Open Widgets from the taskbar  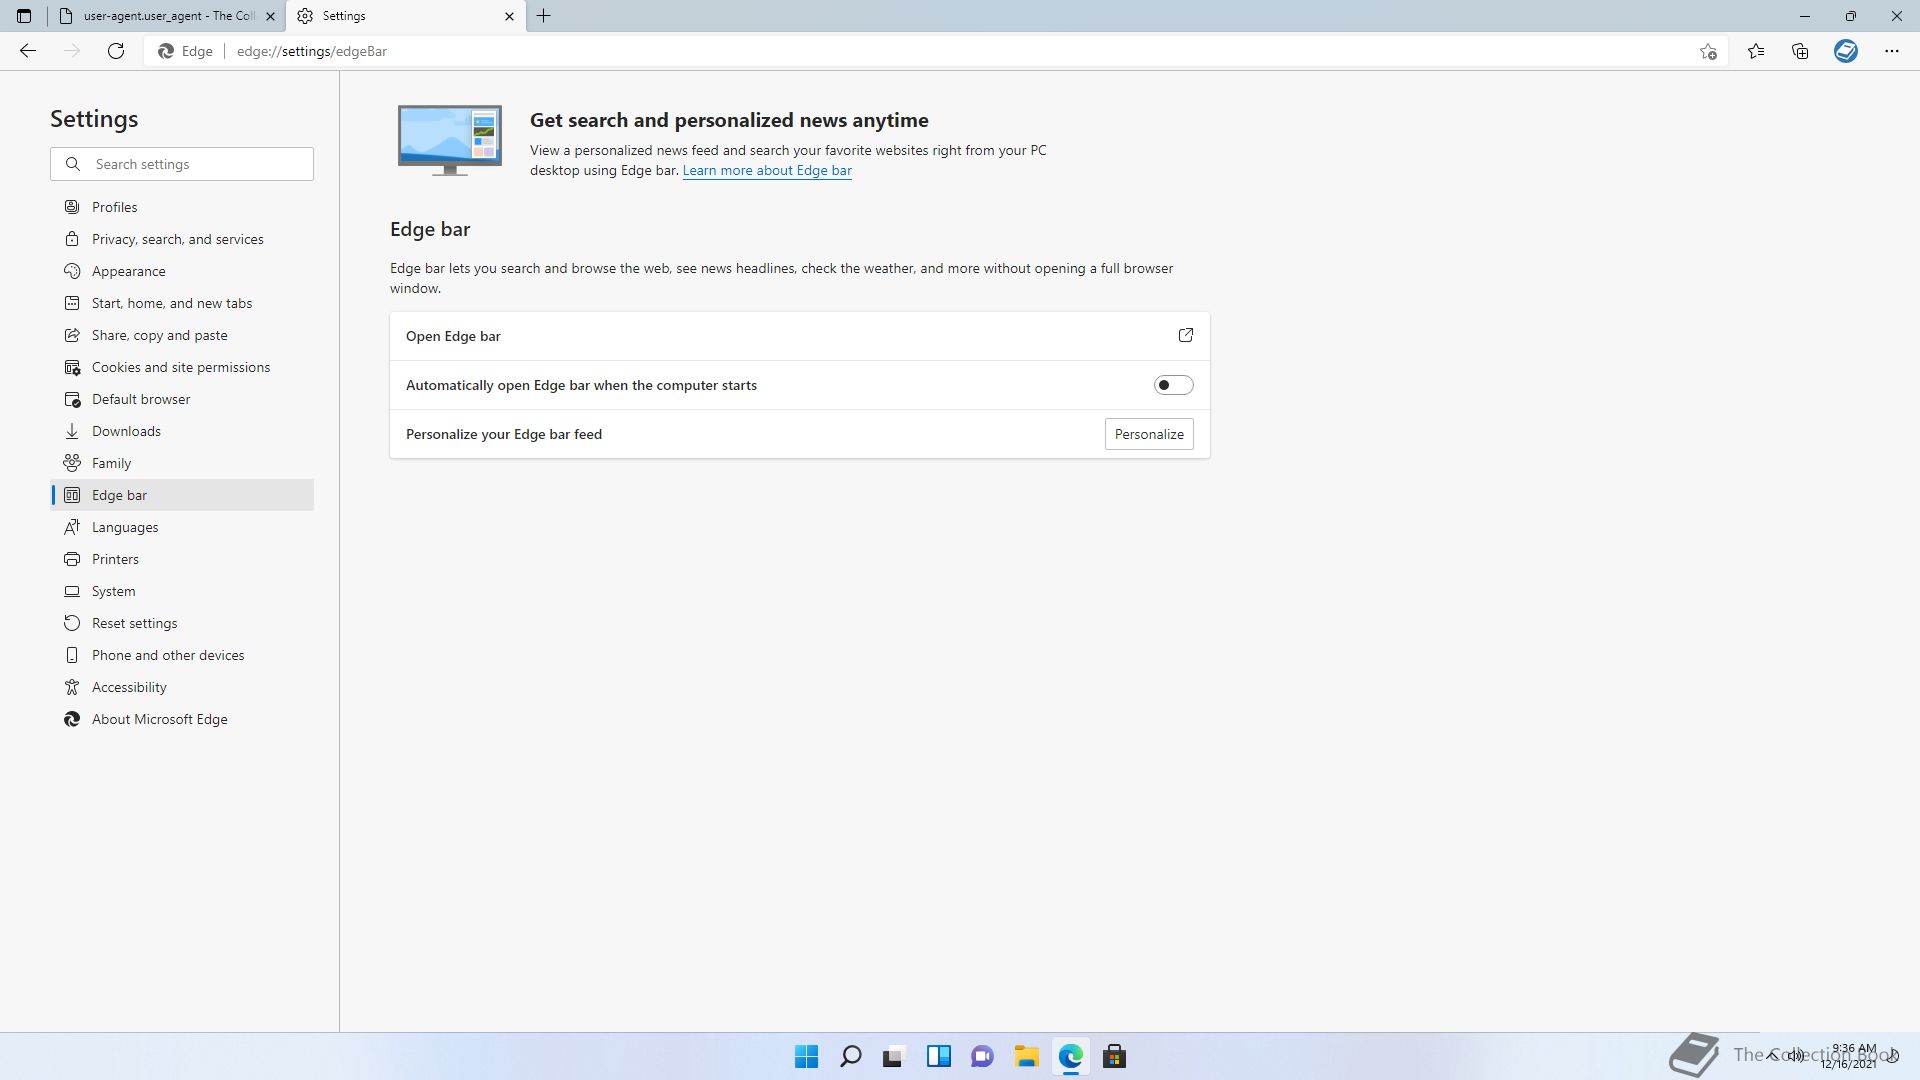tap(938, 1056)
